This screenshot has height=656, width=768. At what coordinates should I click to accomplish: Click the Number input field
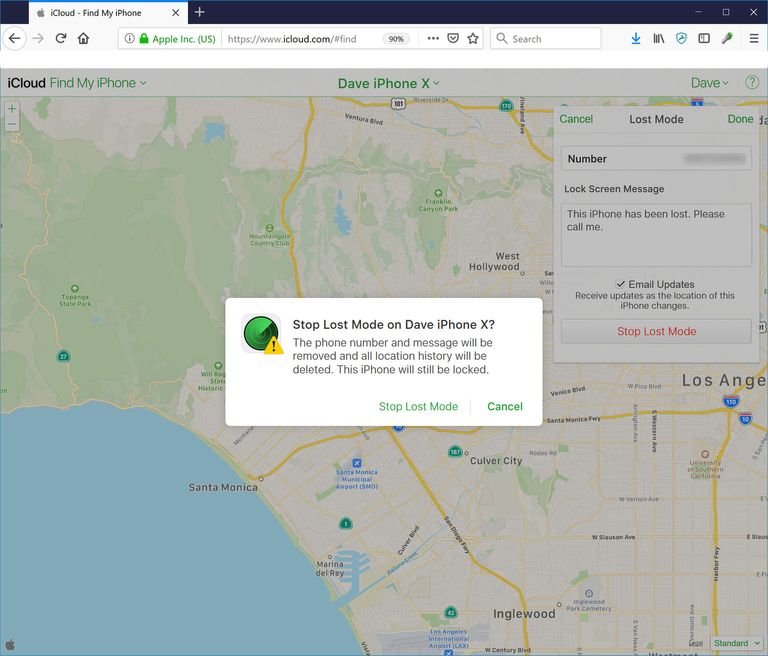click(x=656, y=158)
